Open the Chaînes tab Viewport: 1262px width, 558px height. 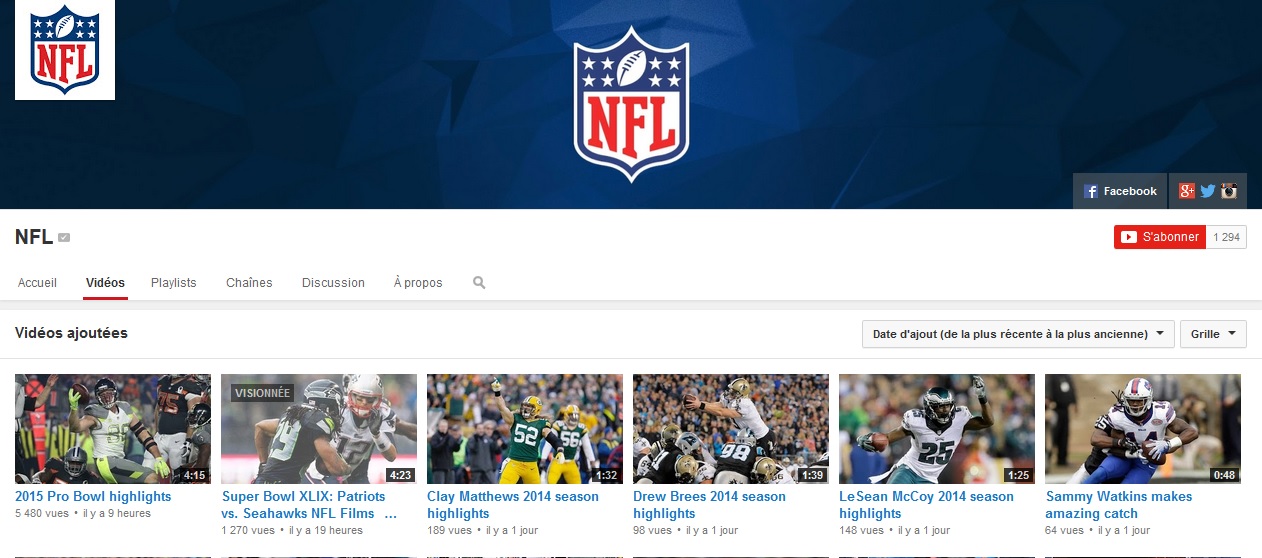click(249, 283)
